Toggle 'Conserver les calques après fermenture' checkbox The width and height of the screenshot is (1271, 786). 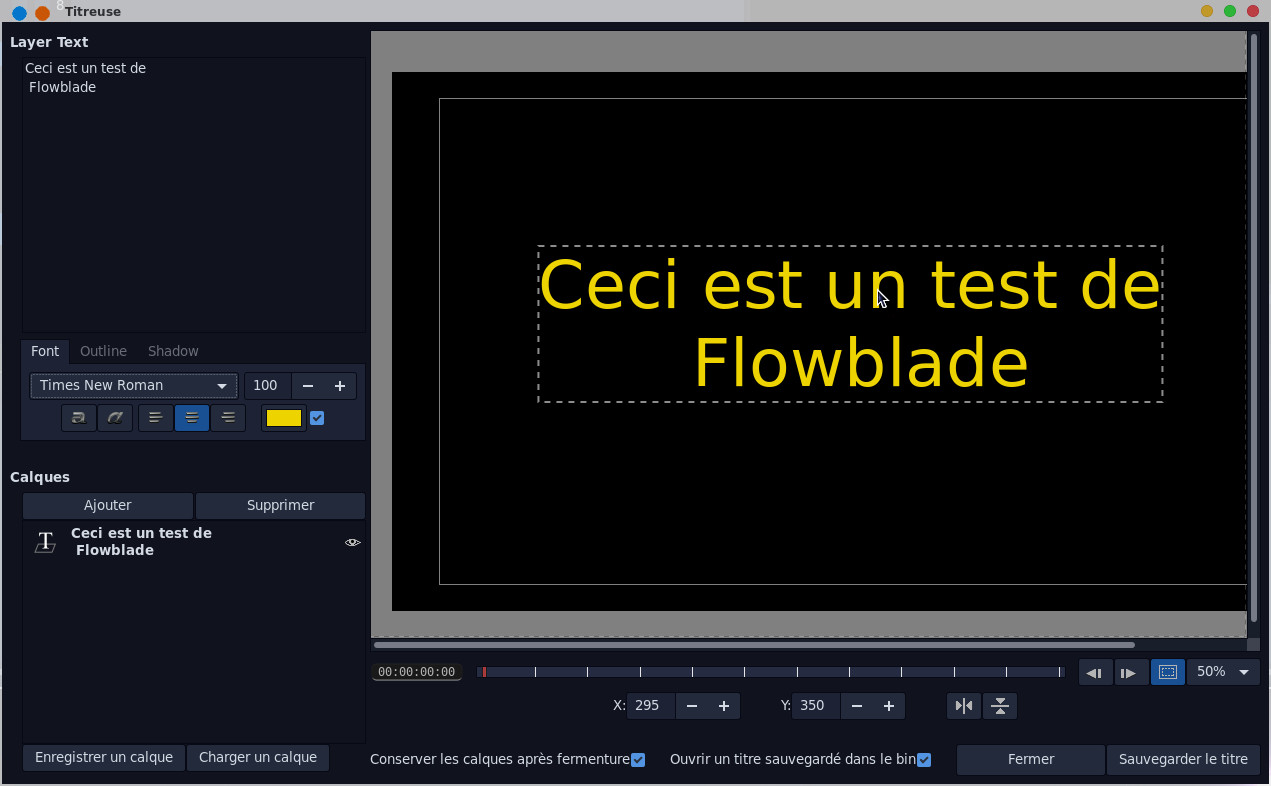pos(638,760)
